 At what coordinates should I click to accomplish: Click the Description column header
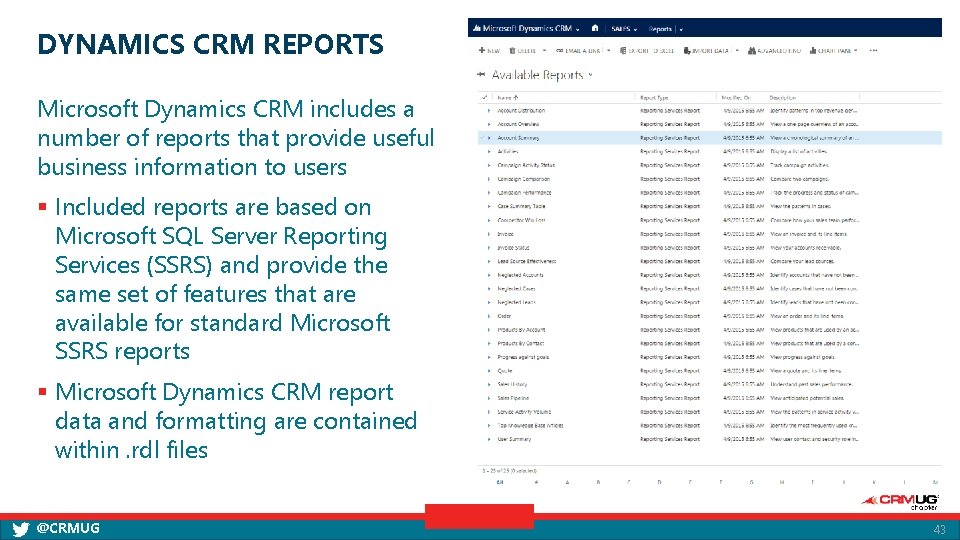pyautogui.click(x=782, y=97)
